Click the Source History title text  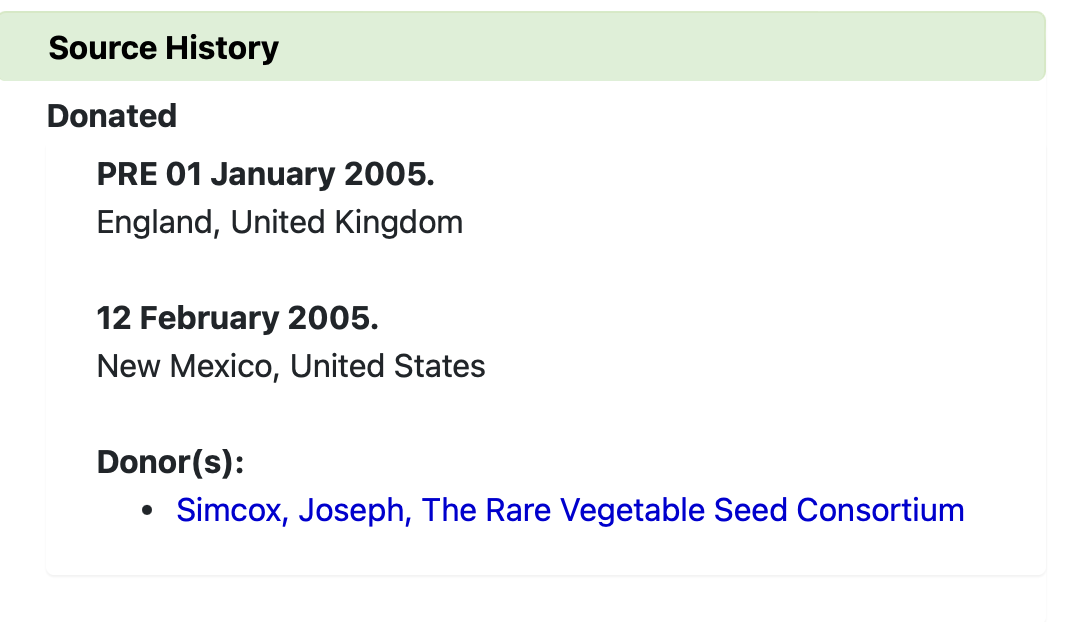164,48
